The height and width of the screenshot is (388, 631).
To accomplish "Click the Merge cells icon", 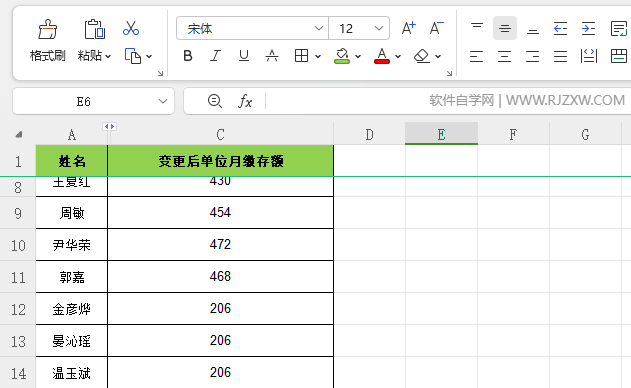I will (619, 56).
